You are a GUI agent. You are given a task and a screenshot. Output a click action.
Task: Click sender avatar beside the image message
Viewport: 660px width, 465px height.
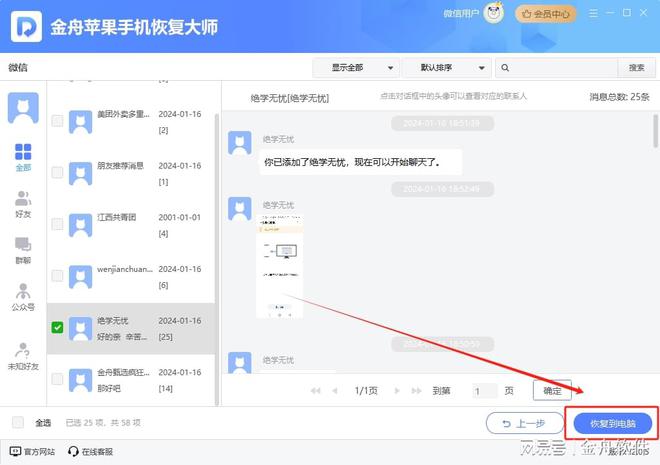240,209
